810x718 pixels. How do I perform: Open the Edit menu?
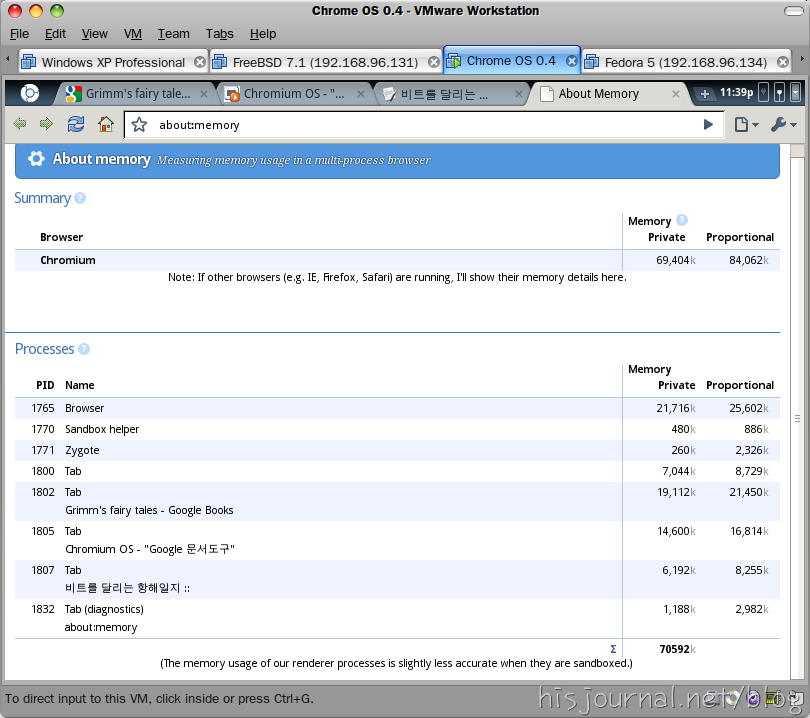55,34
